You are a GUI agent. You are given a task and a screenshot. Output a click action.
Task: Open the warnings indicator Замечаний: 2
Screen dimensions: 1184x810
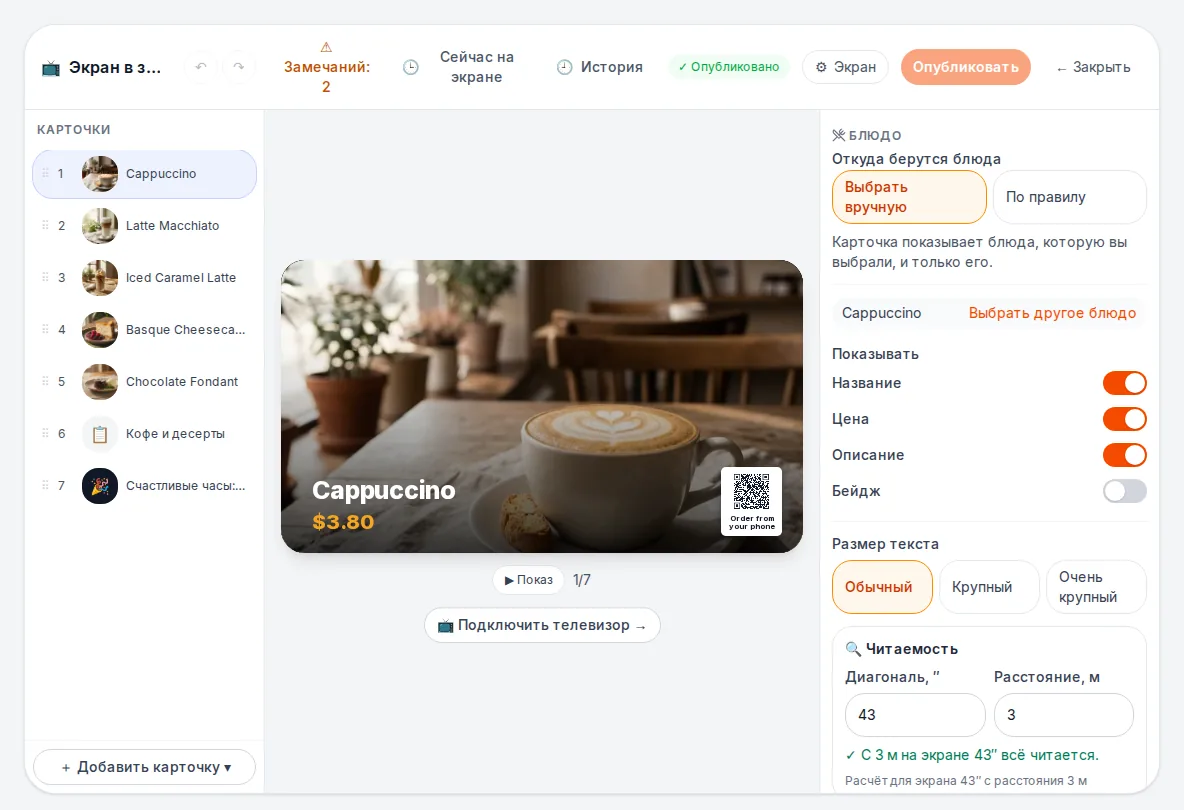point(326,67)
